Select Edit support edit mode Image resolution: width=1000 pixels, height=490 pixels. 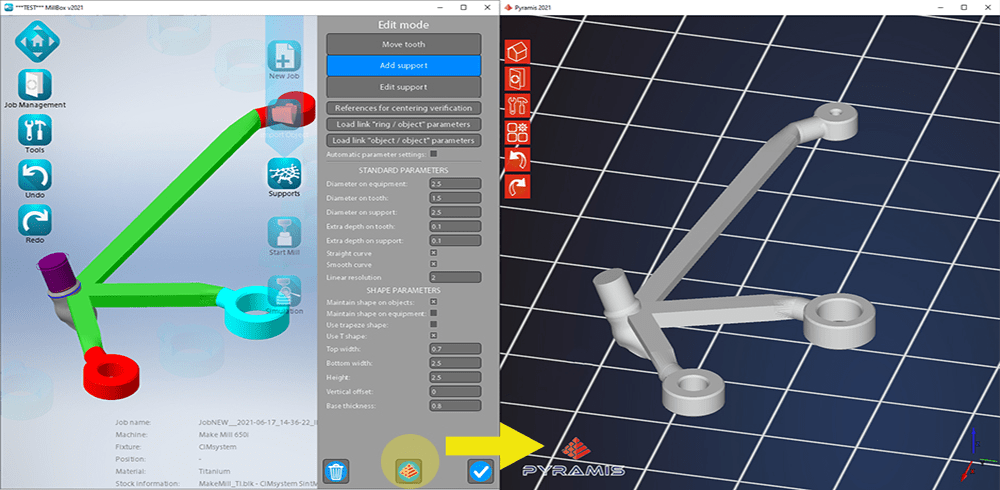click(x=404, y=87)
